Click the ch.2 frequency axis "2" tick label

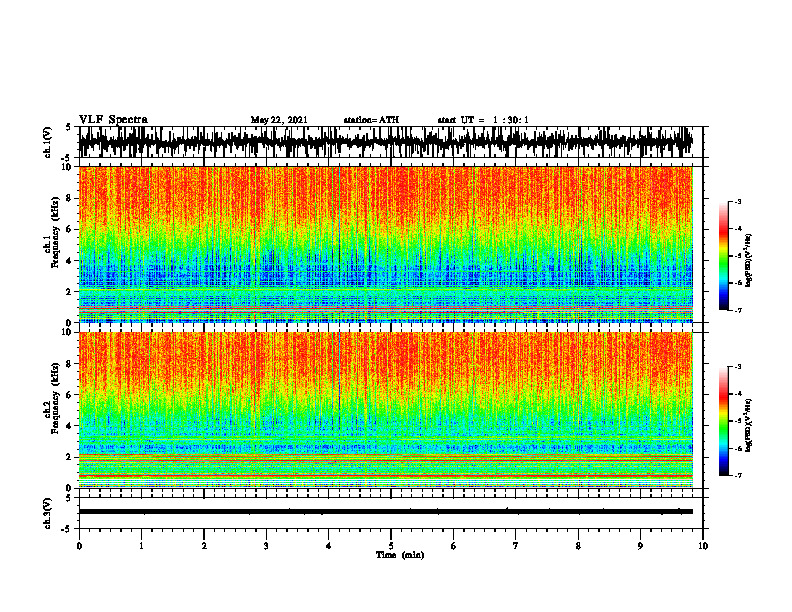click(x=69, y=457)
